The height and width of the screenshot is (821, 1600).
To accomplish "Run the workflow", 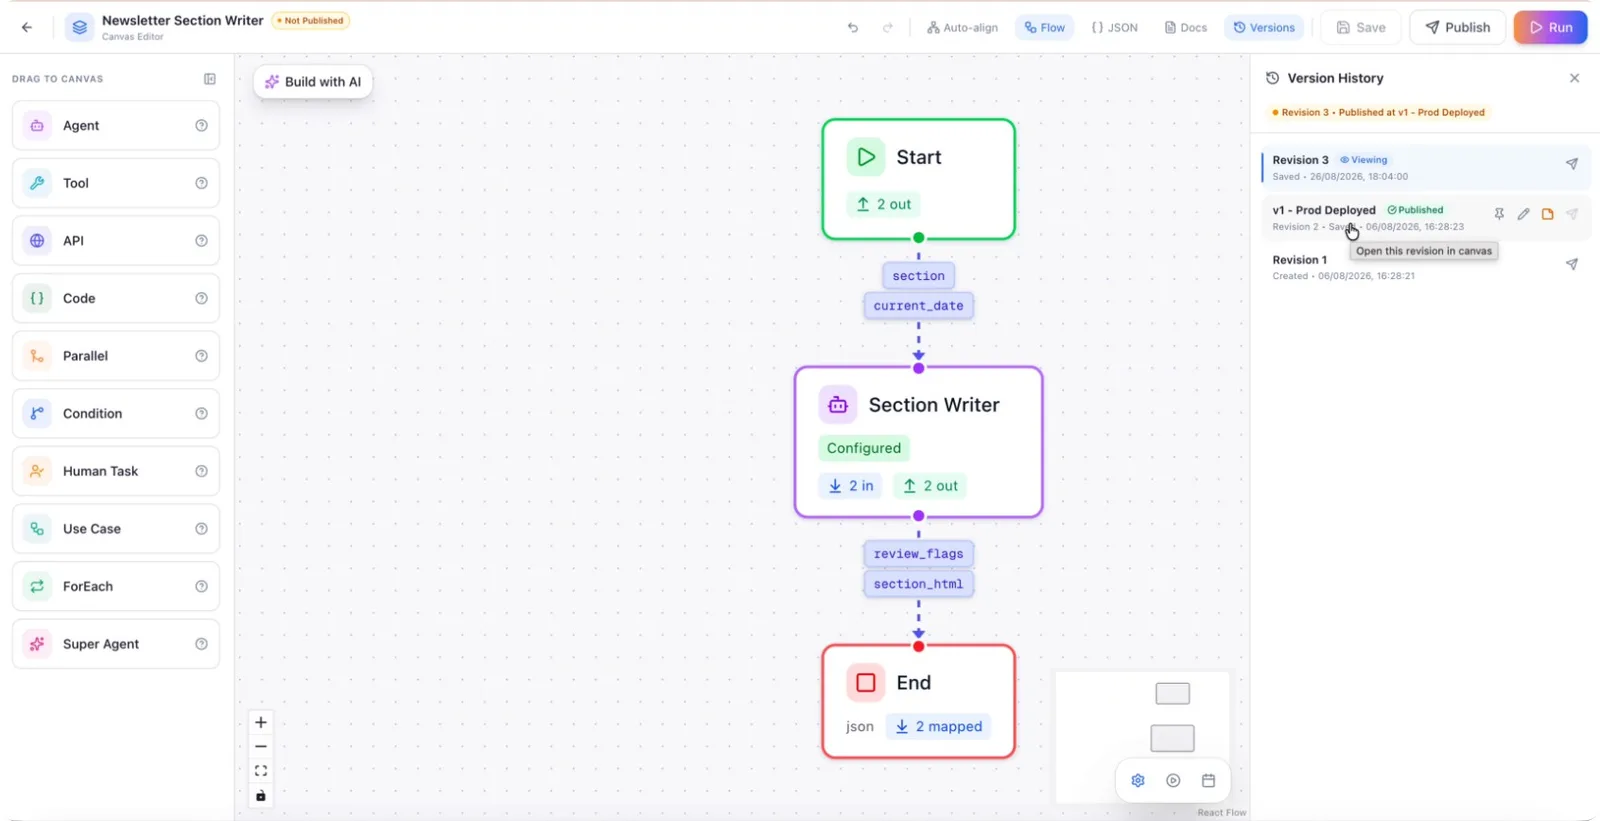I will 1550,27.
